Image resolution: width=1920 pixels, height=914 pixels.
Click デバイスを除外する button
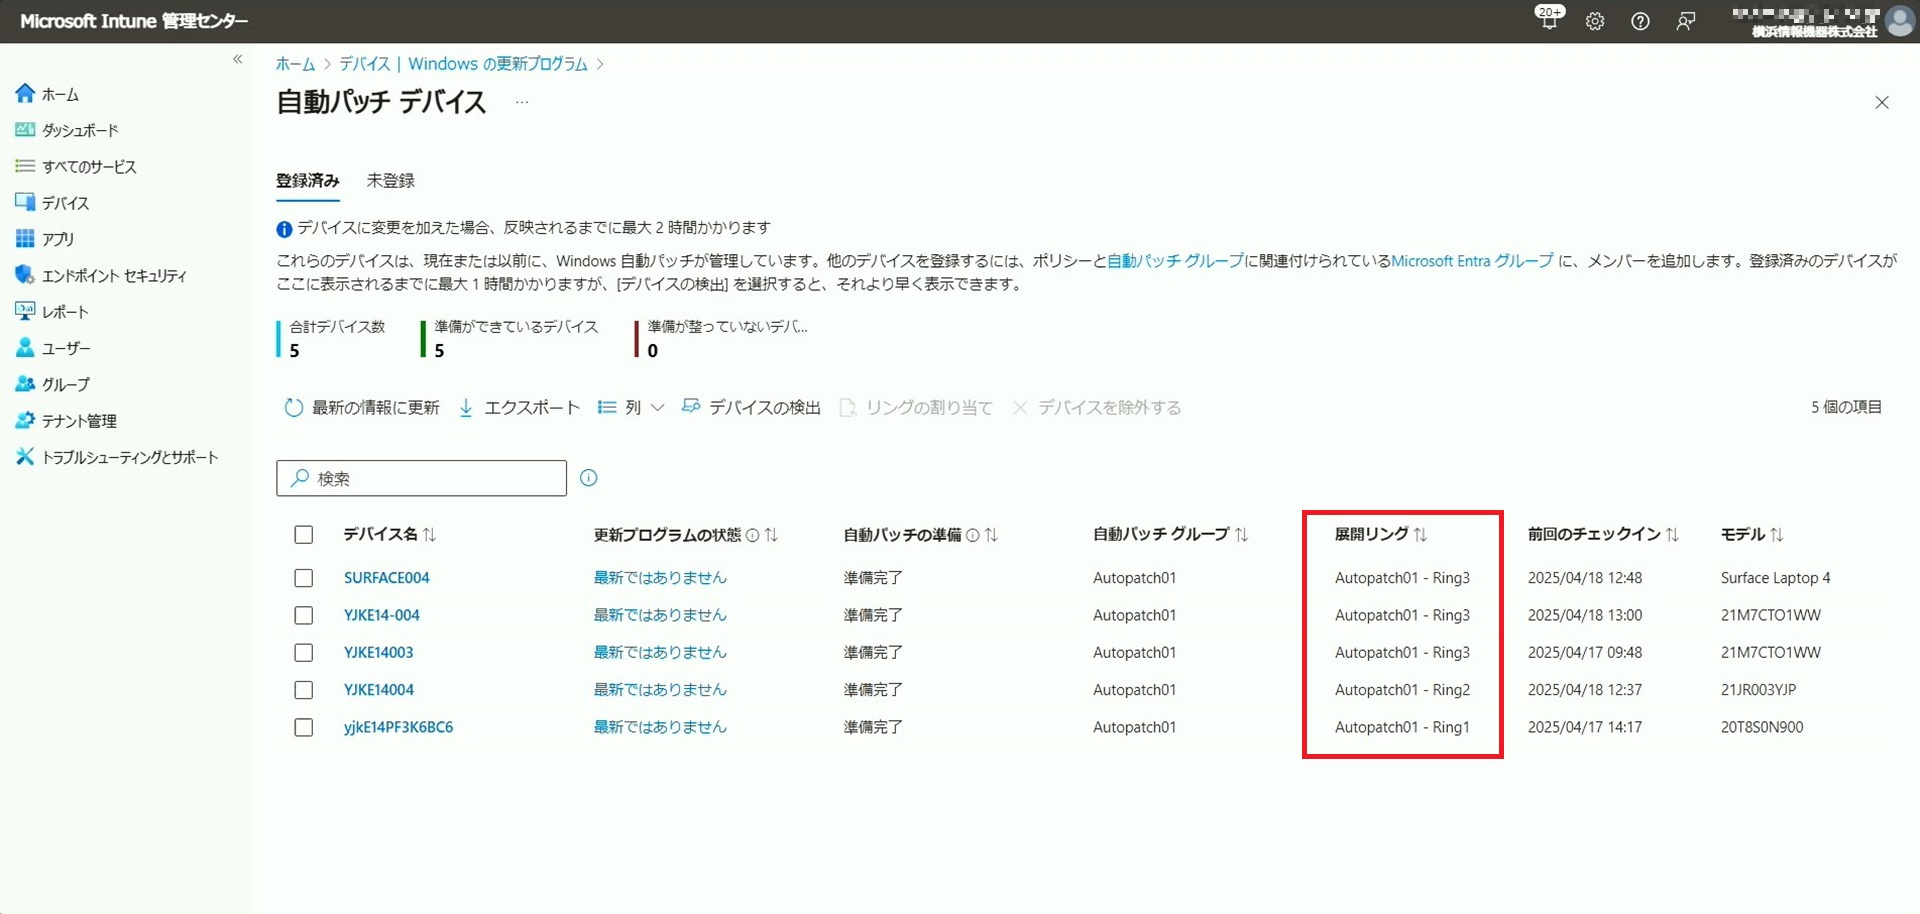[1097, 408]
